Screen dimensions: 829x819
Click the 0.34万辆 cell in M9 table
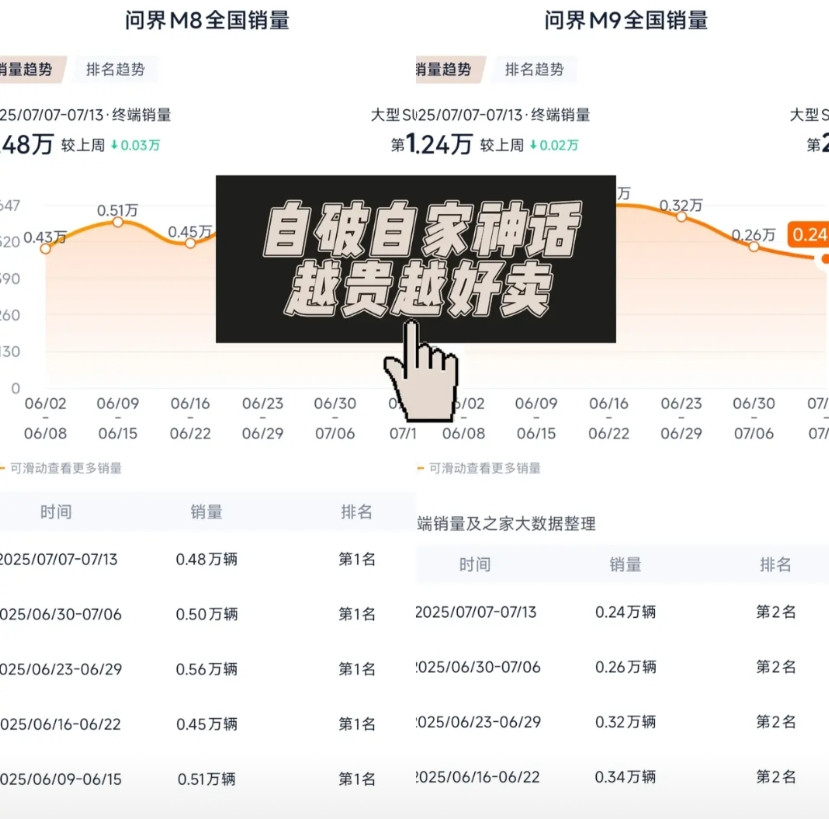coord(625,777)
